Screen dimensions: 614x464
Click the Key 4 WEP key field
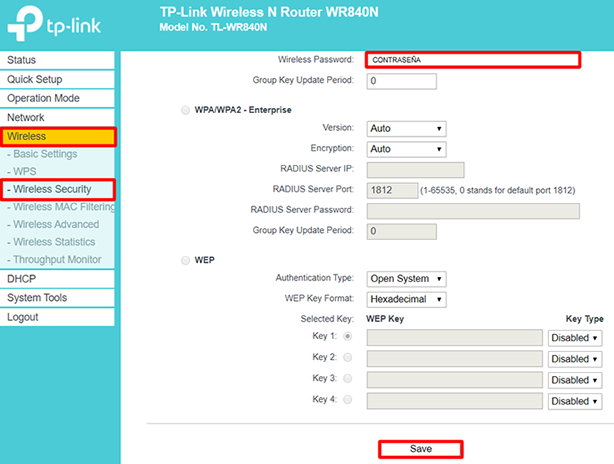pyautogui.click(x=455, y=401)
